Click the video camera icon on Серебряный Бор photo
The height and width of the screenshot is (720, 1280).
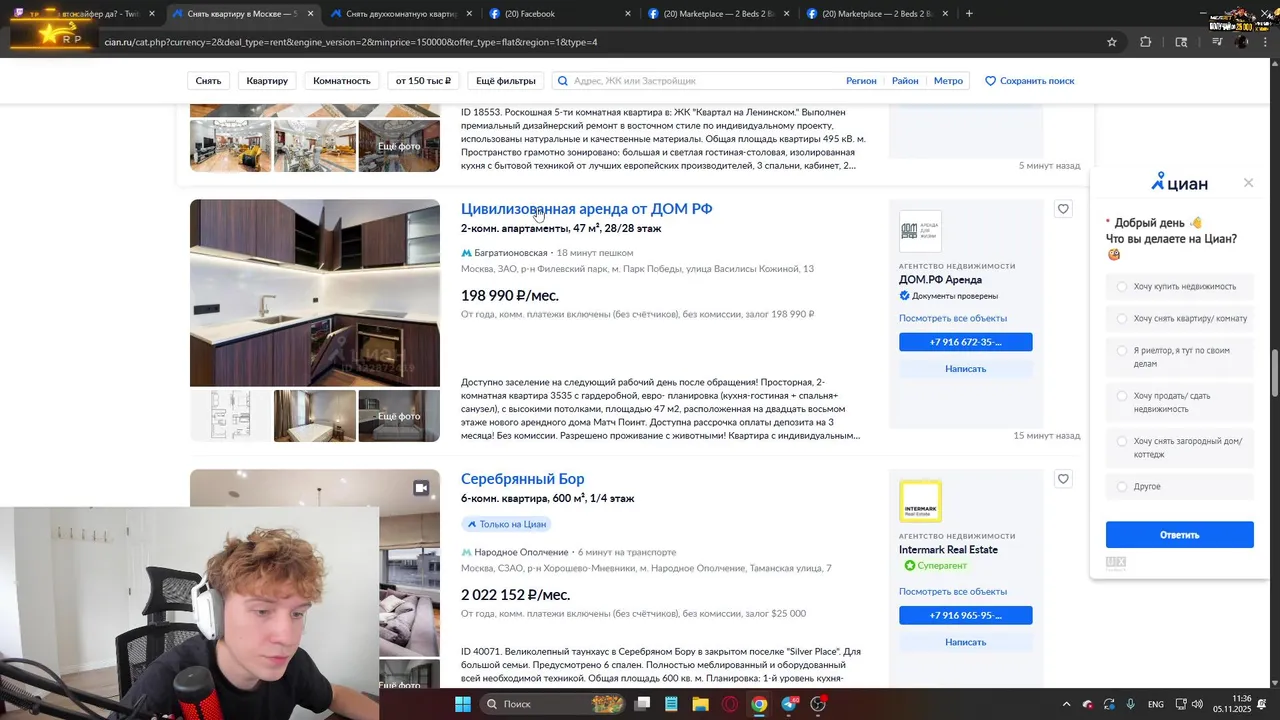pyautogui.click(x=421, y=488)
